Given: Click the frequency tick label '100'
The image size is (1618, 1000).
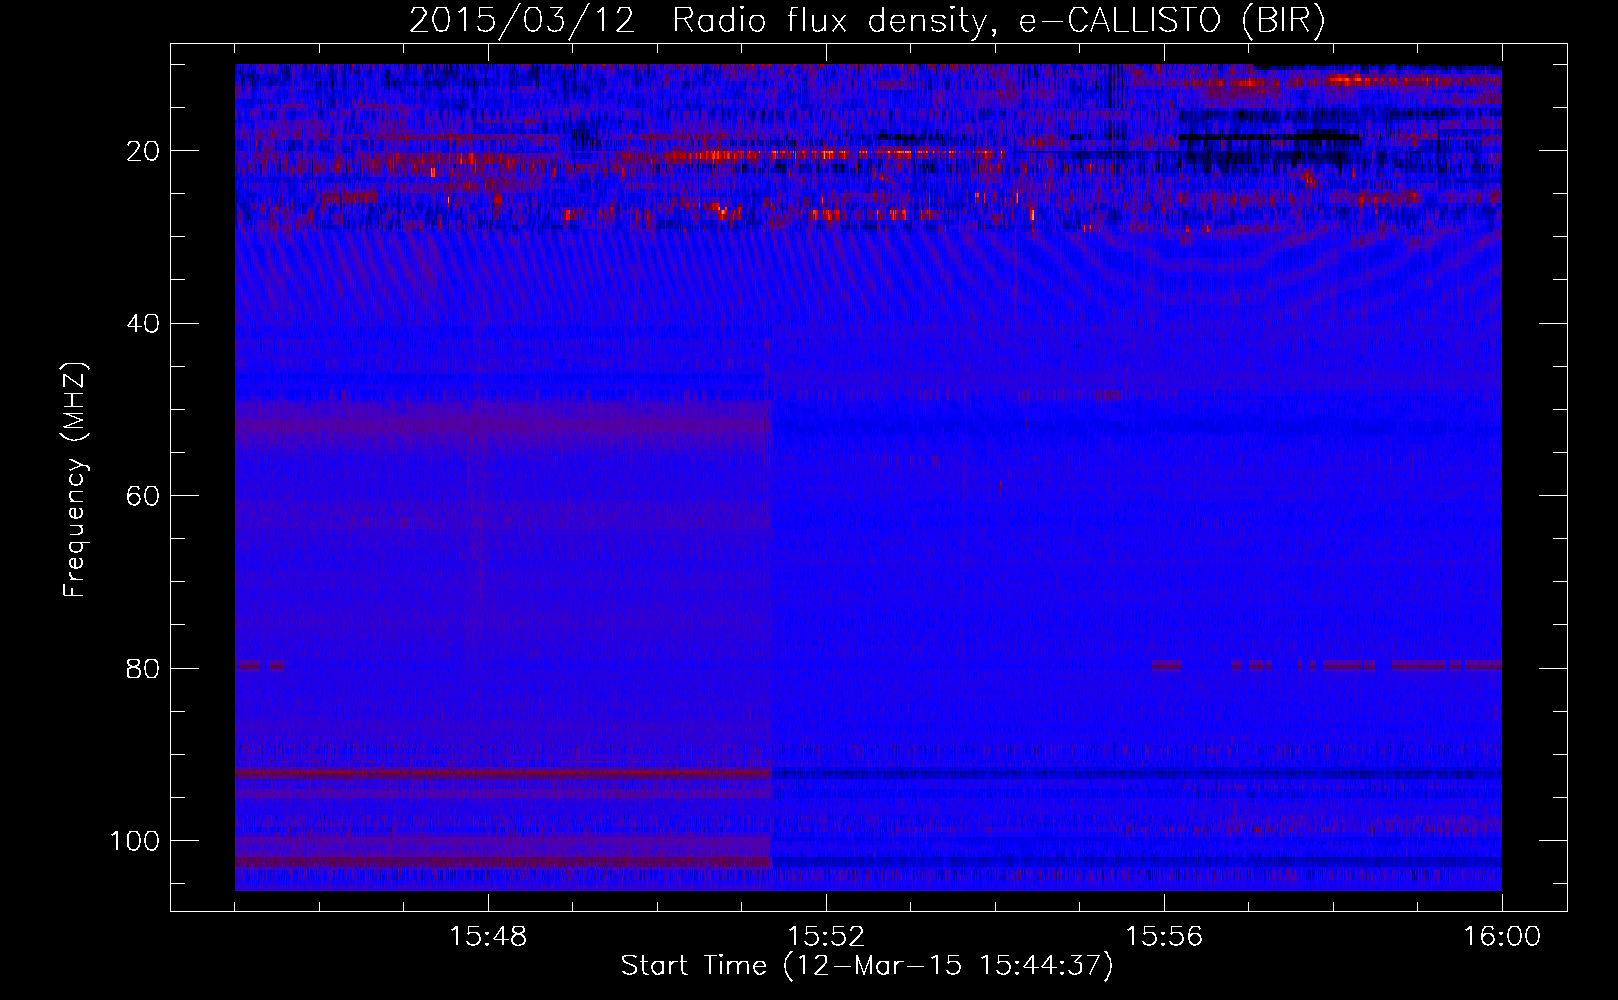Looking at the screenshot, I should (x=135, y=841).
